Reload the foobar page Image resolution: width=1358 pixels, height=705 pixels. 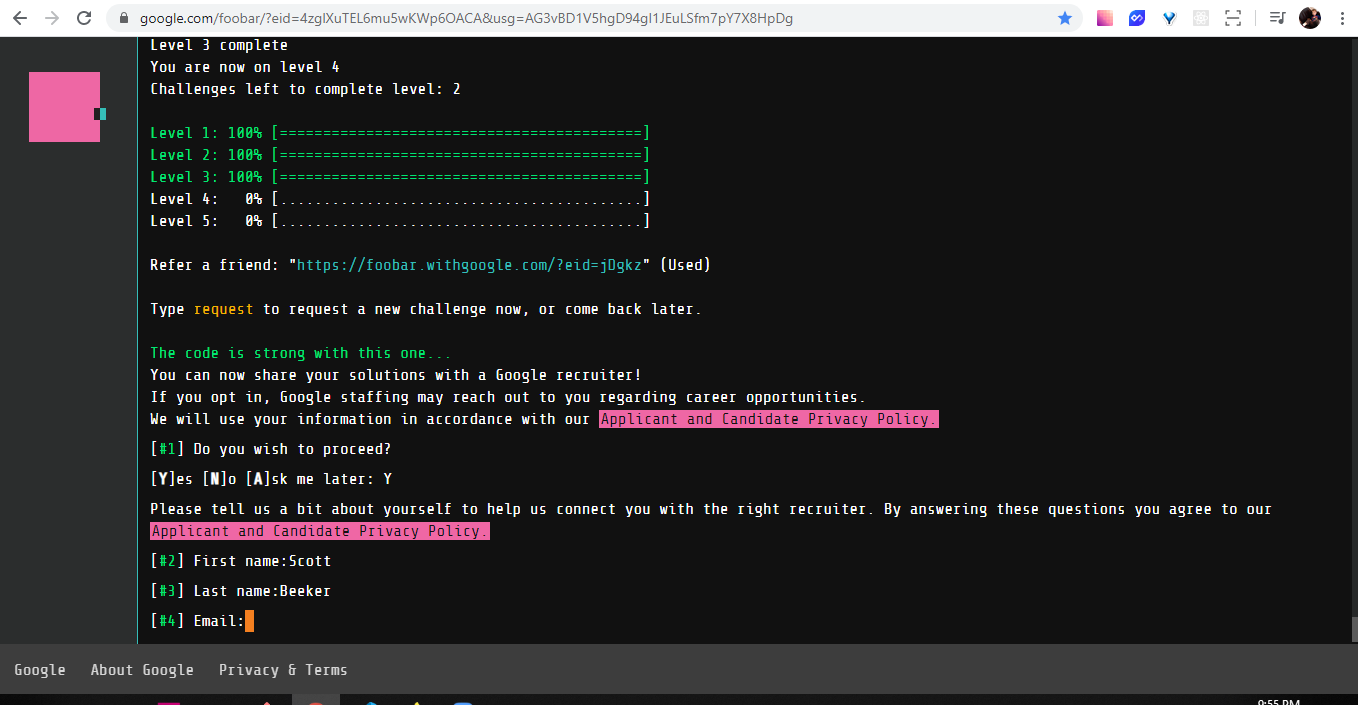pyautogui.click(x=84, y=18)
